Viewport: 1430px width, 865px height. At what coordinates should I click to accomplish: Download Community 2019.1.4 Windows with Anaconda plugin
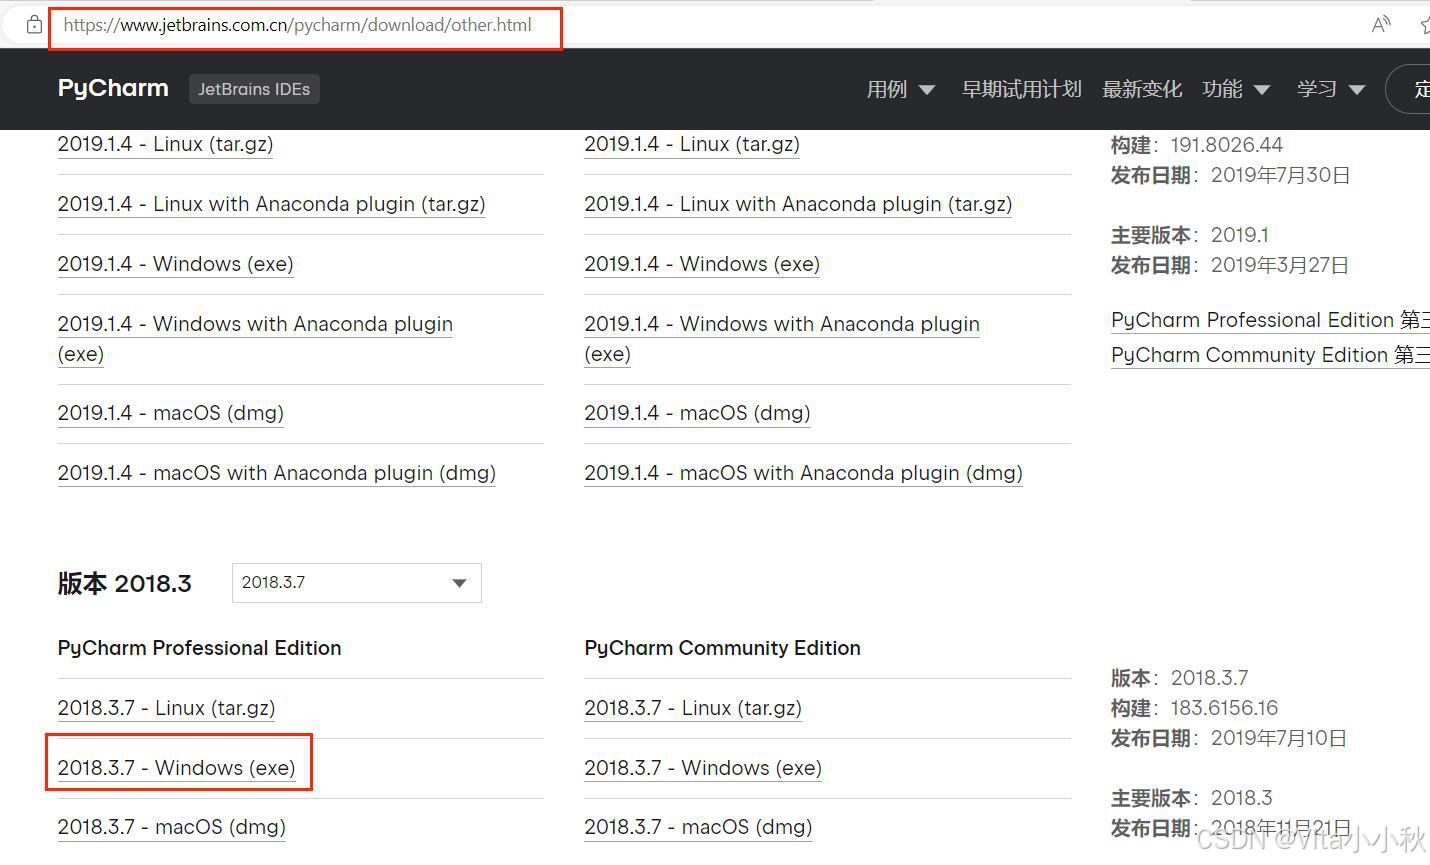pyautogui.click(x=782, y=339)
